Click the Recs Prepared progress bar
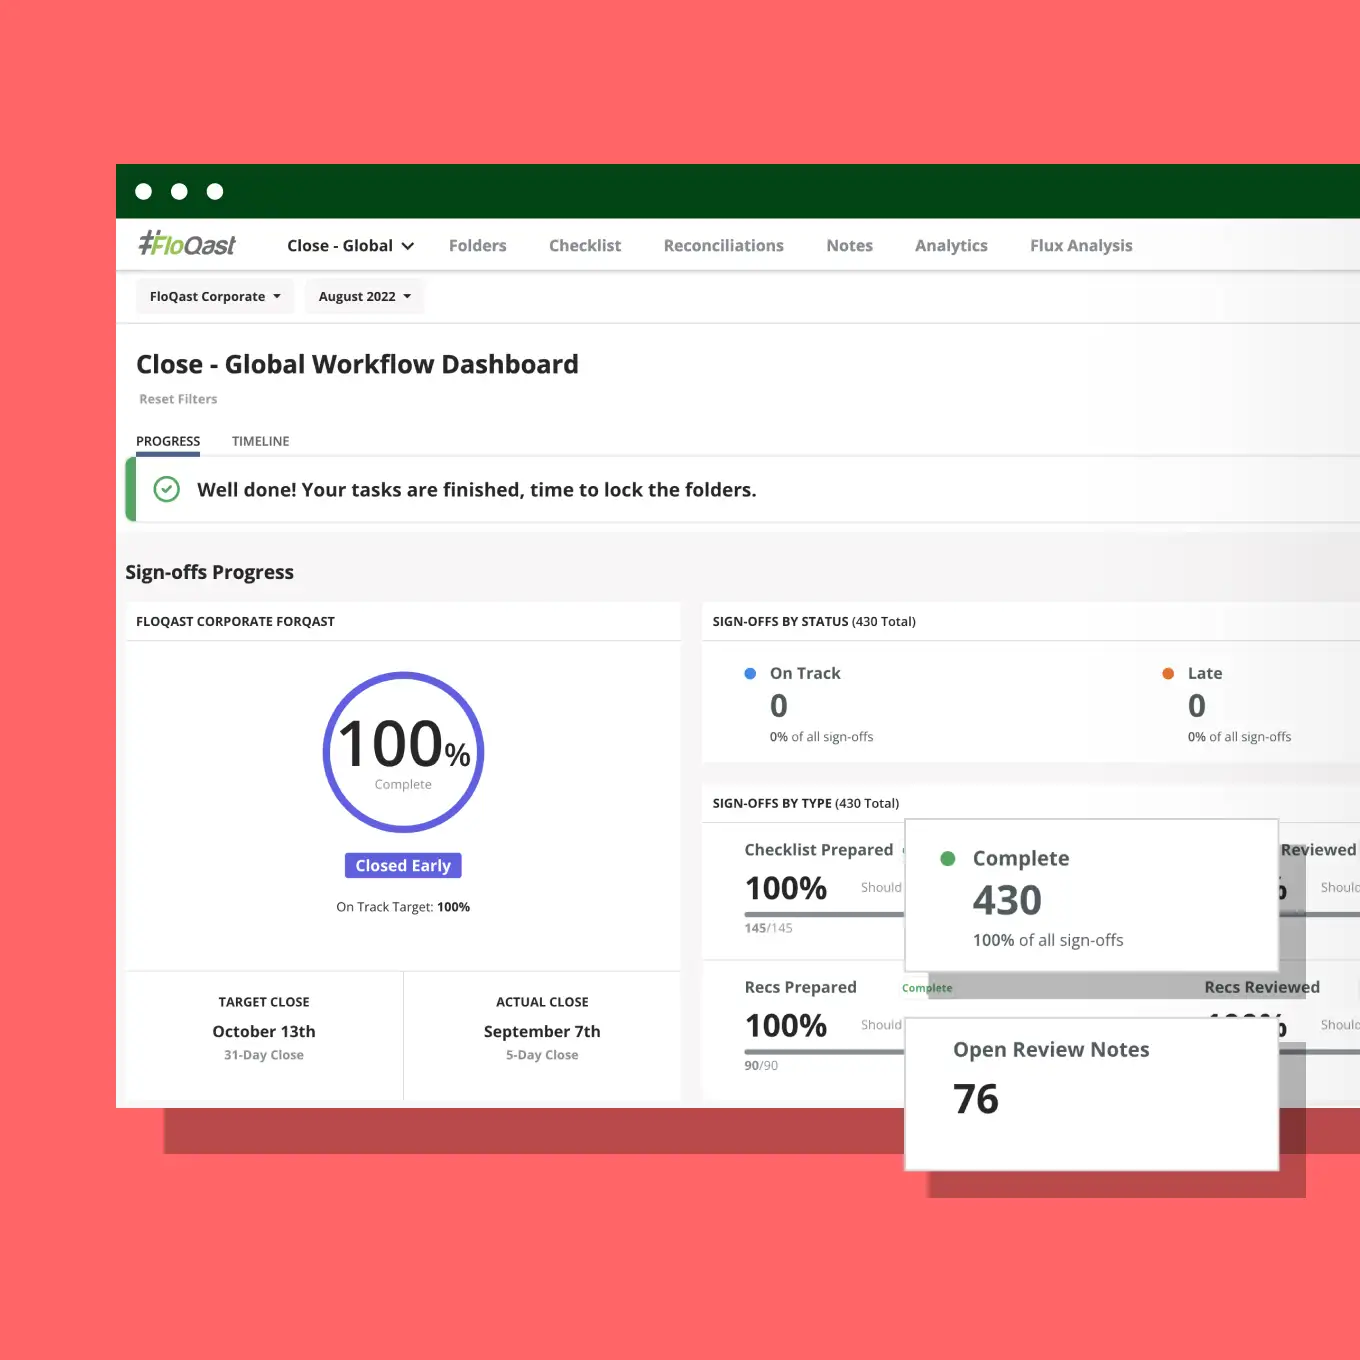Screen dimensions: 1360x1360 pos(824,1052)
